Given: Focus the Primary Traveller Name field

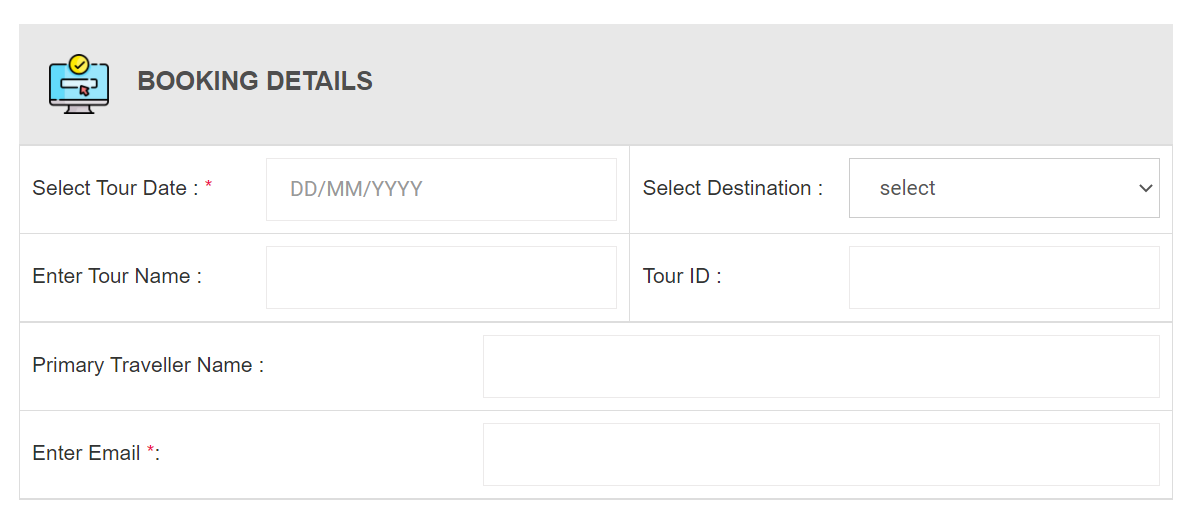Looking at the screenshot, I should click(x=821, y=366).
